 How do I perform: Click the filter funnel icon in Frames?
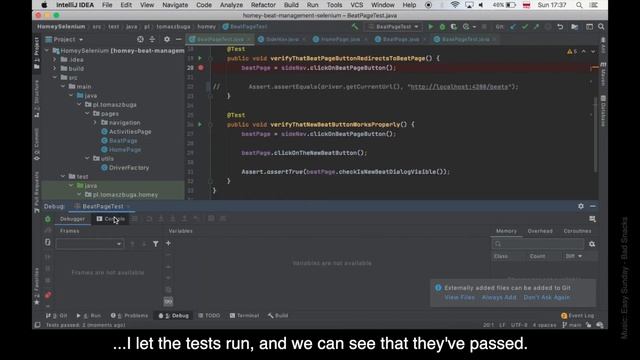coord(156,244)
